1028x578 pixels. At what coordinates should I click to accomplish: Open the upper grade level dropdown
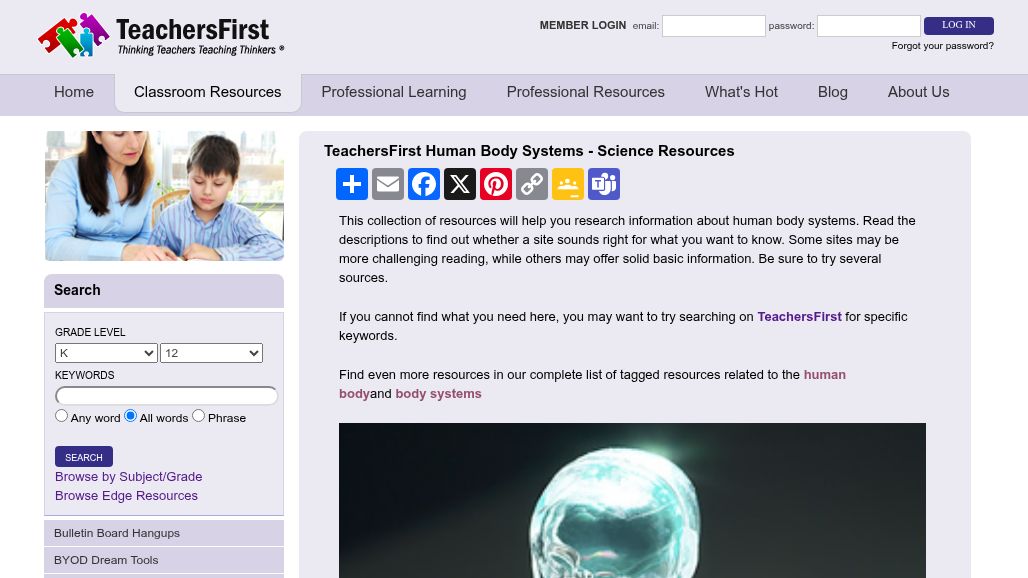[x=211, y=353]
